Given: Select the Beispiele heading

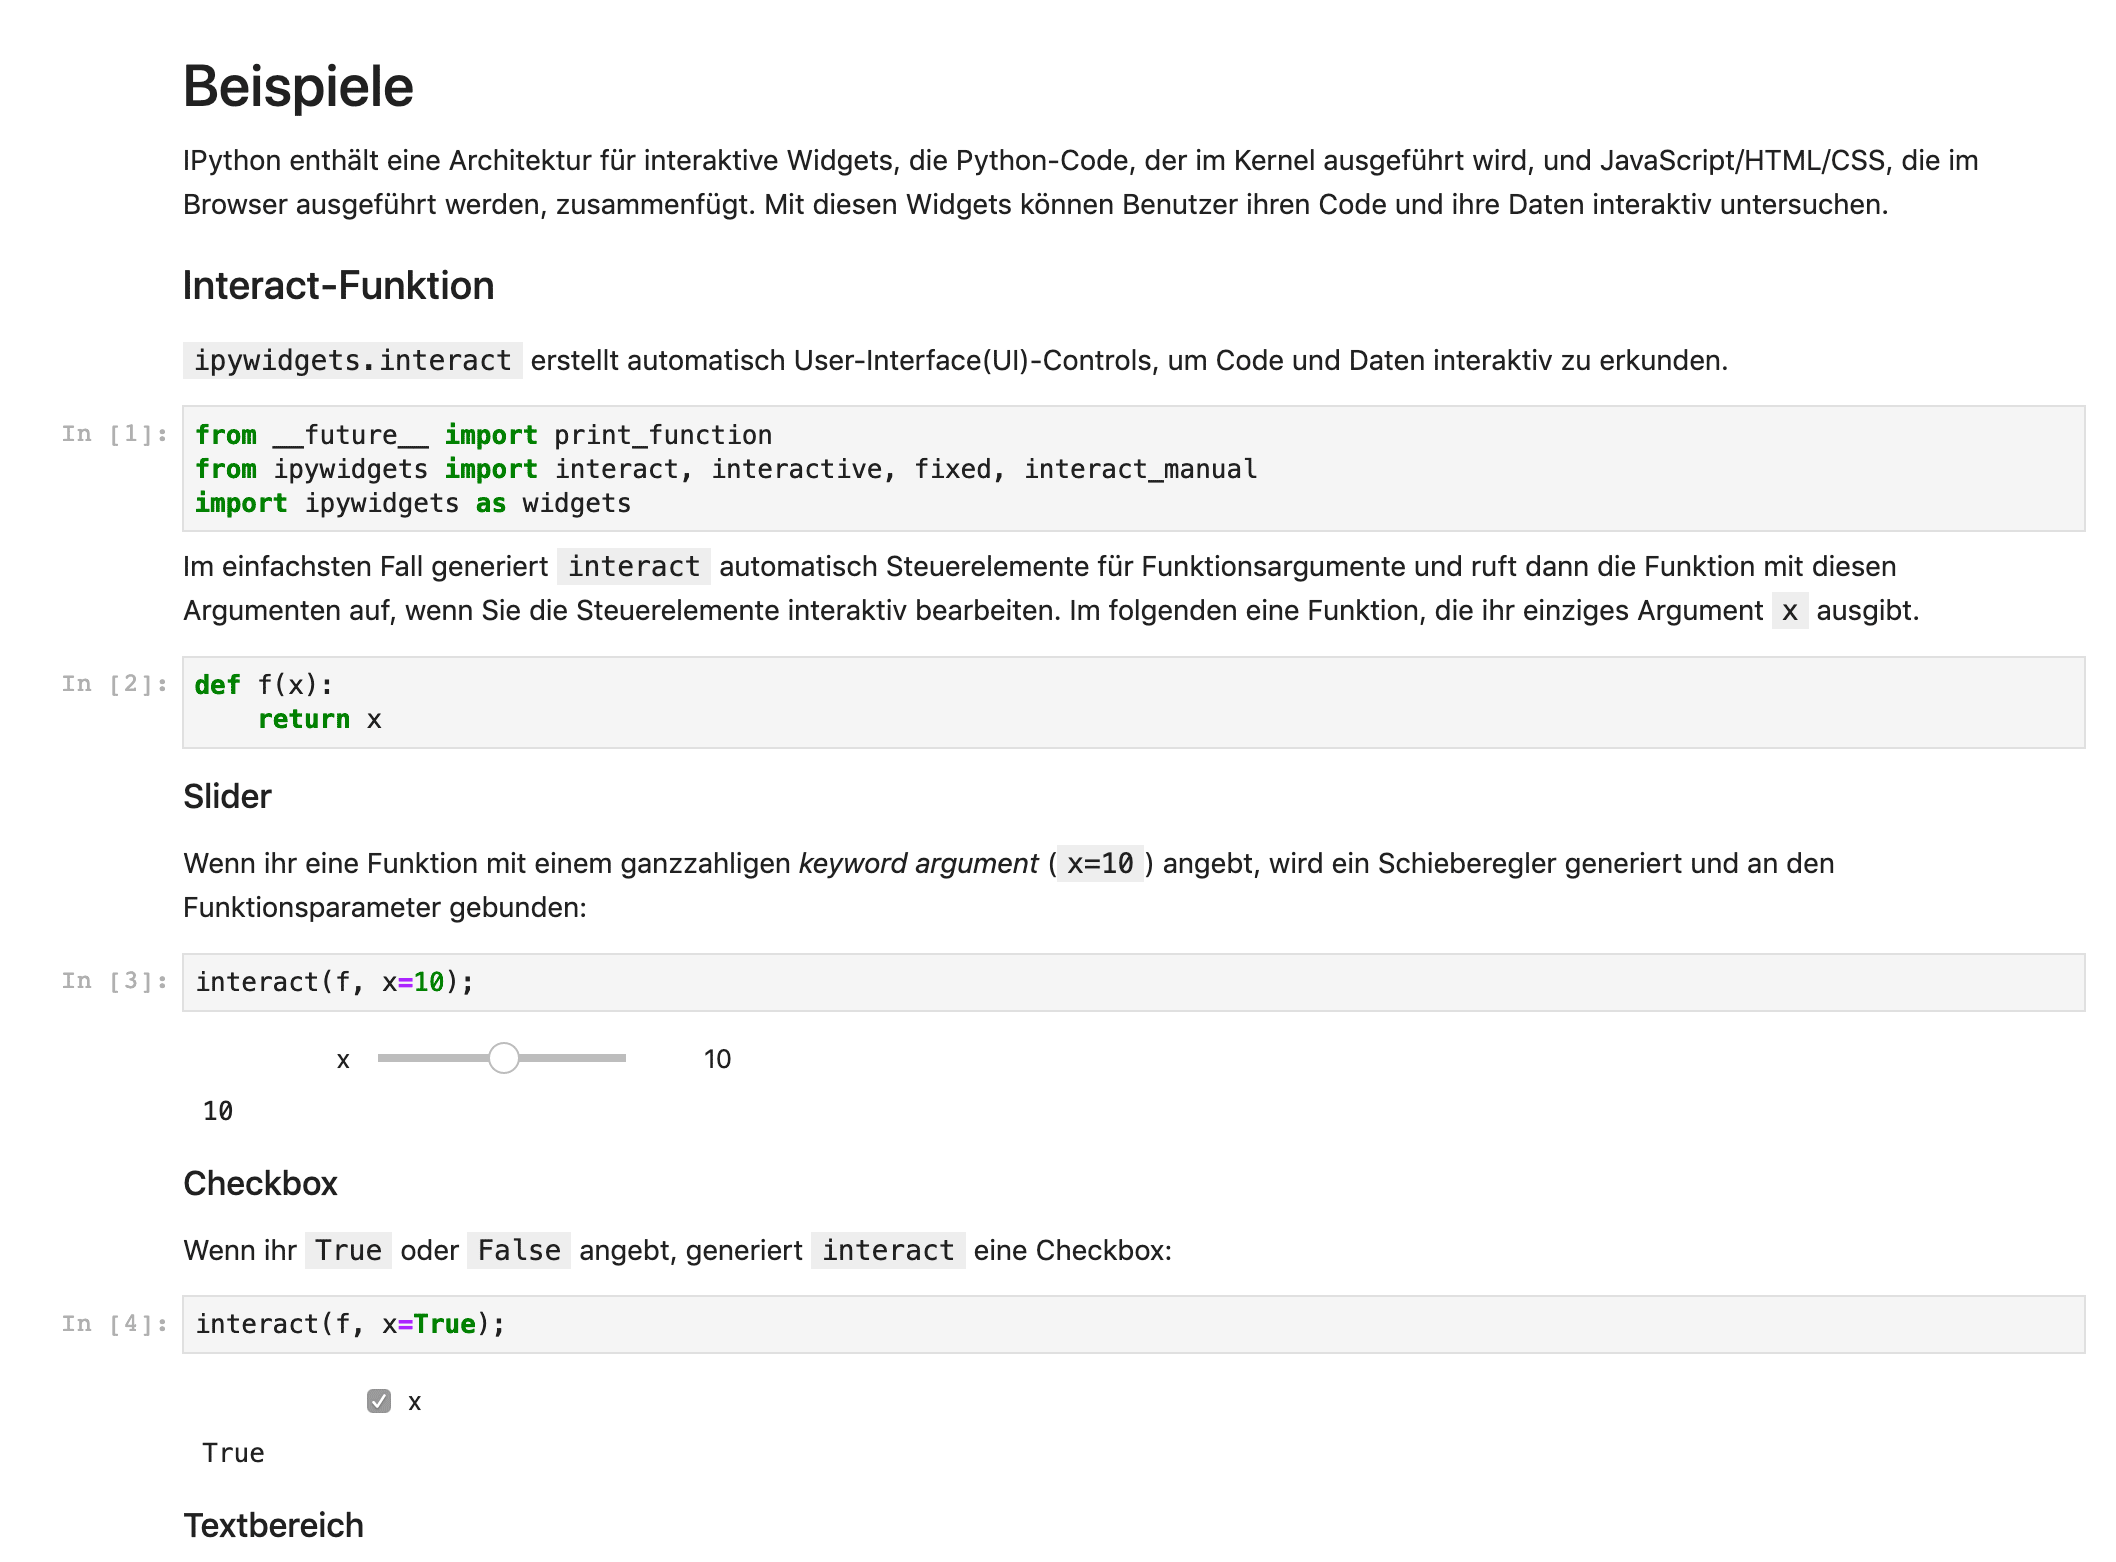Looking at the screenshot, I should [x=297, y=88].
